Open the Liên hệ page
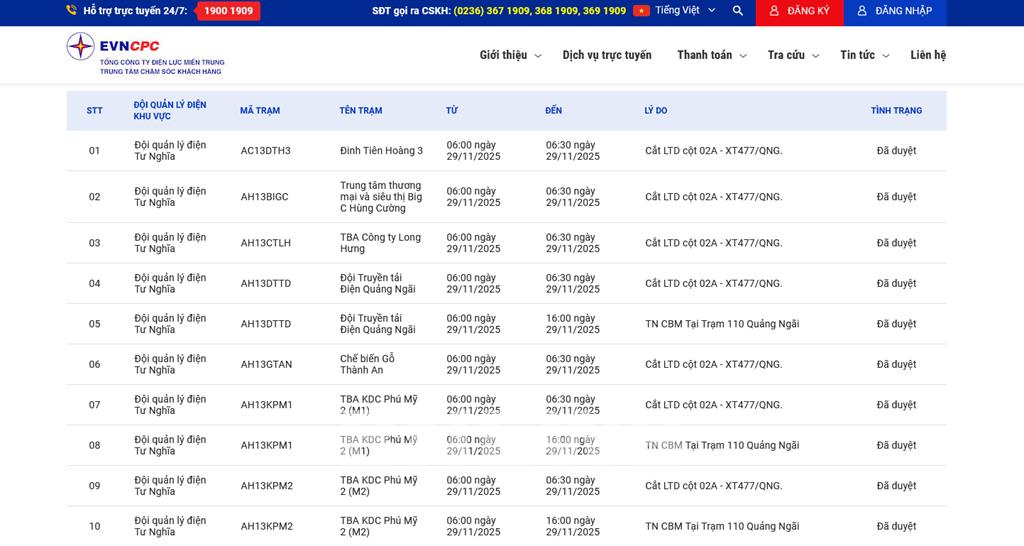Viewport: 1024px width, 546px height. (927, 55)
